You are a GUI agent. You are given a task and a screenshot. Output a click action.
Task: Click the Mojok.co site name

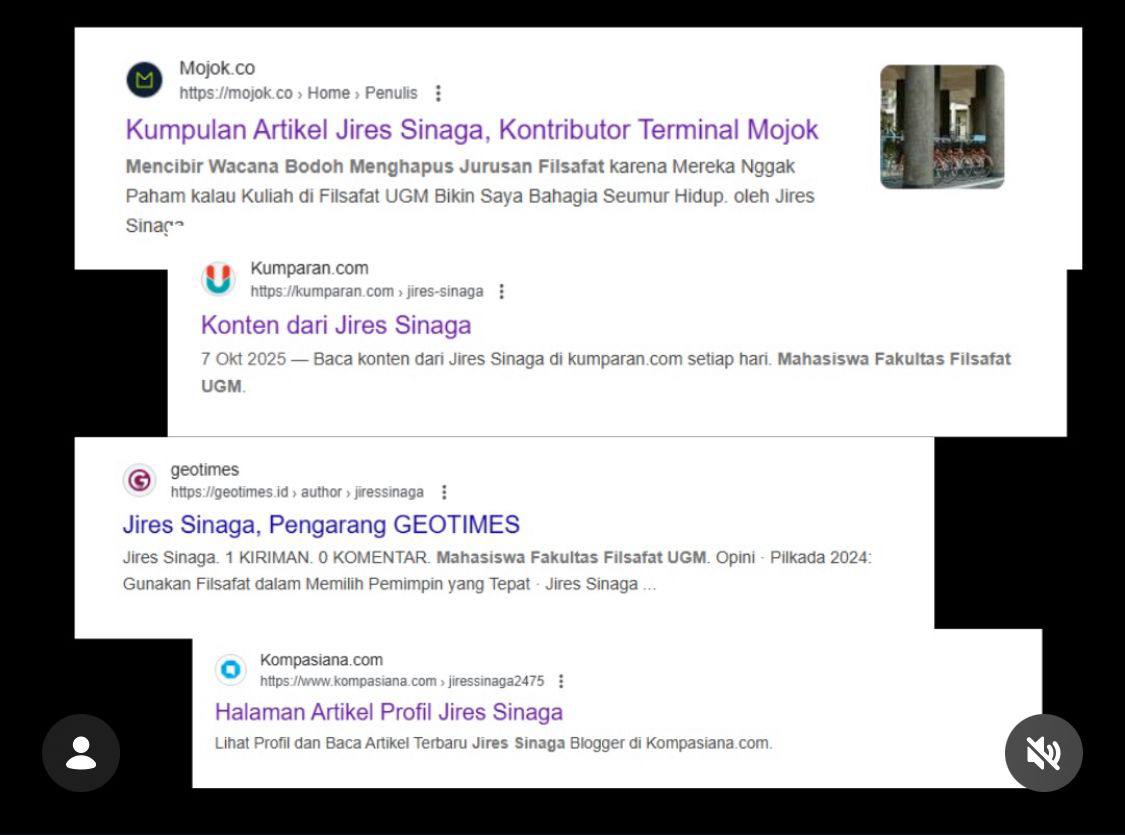[x=217, y=68]
